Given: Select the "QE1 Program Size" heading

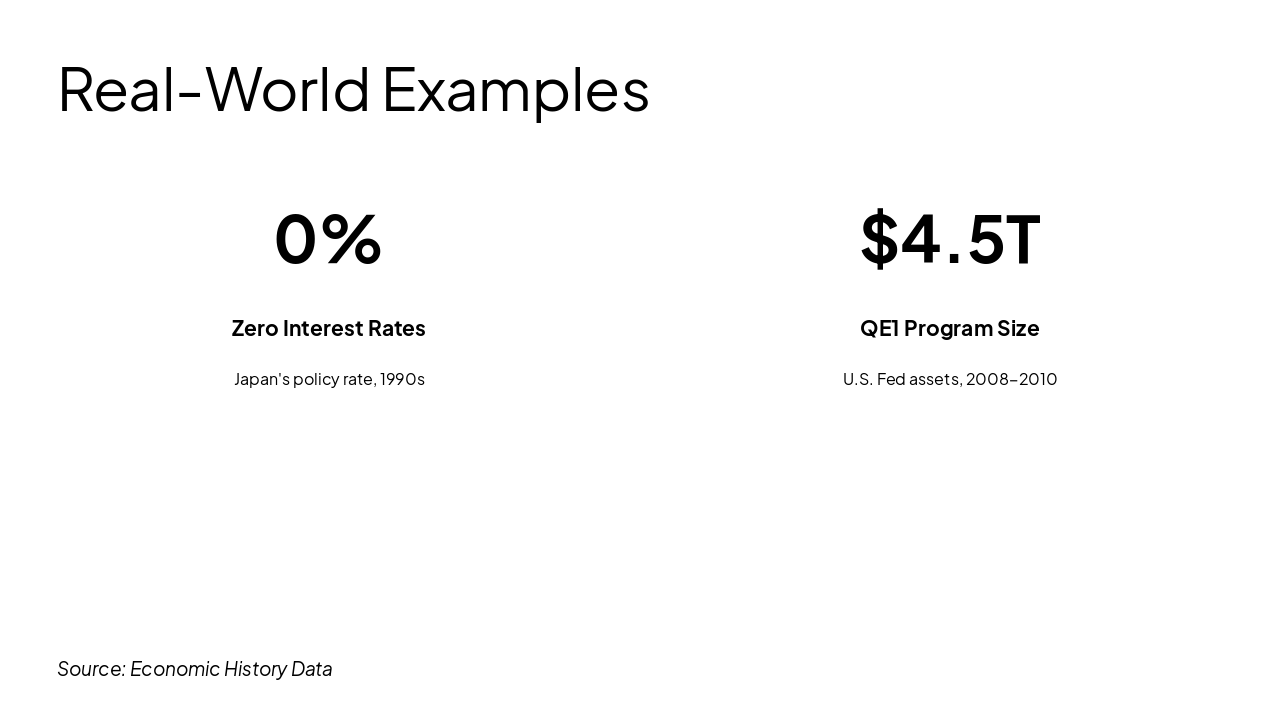Looking at the screenshot, I should pyautogui.click(x=950, y=328).
